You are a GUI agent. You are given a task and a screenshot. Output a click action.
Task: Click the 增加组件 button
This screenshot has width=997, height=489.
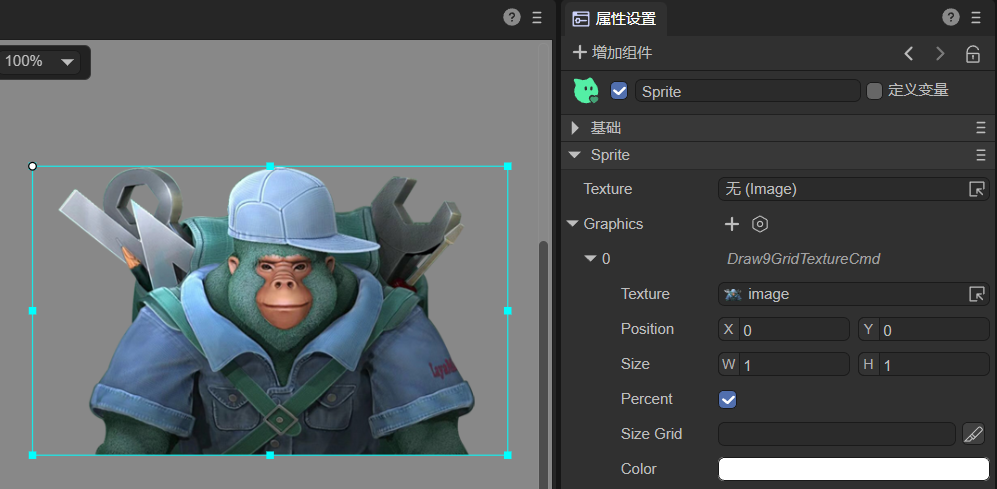612,53
